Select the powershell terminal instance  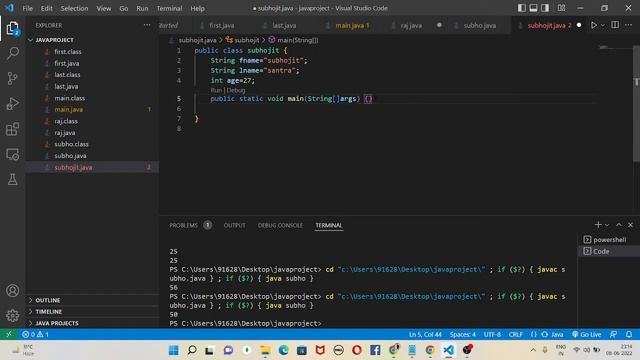tap(609, 240)
